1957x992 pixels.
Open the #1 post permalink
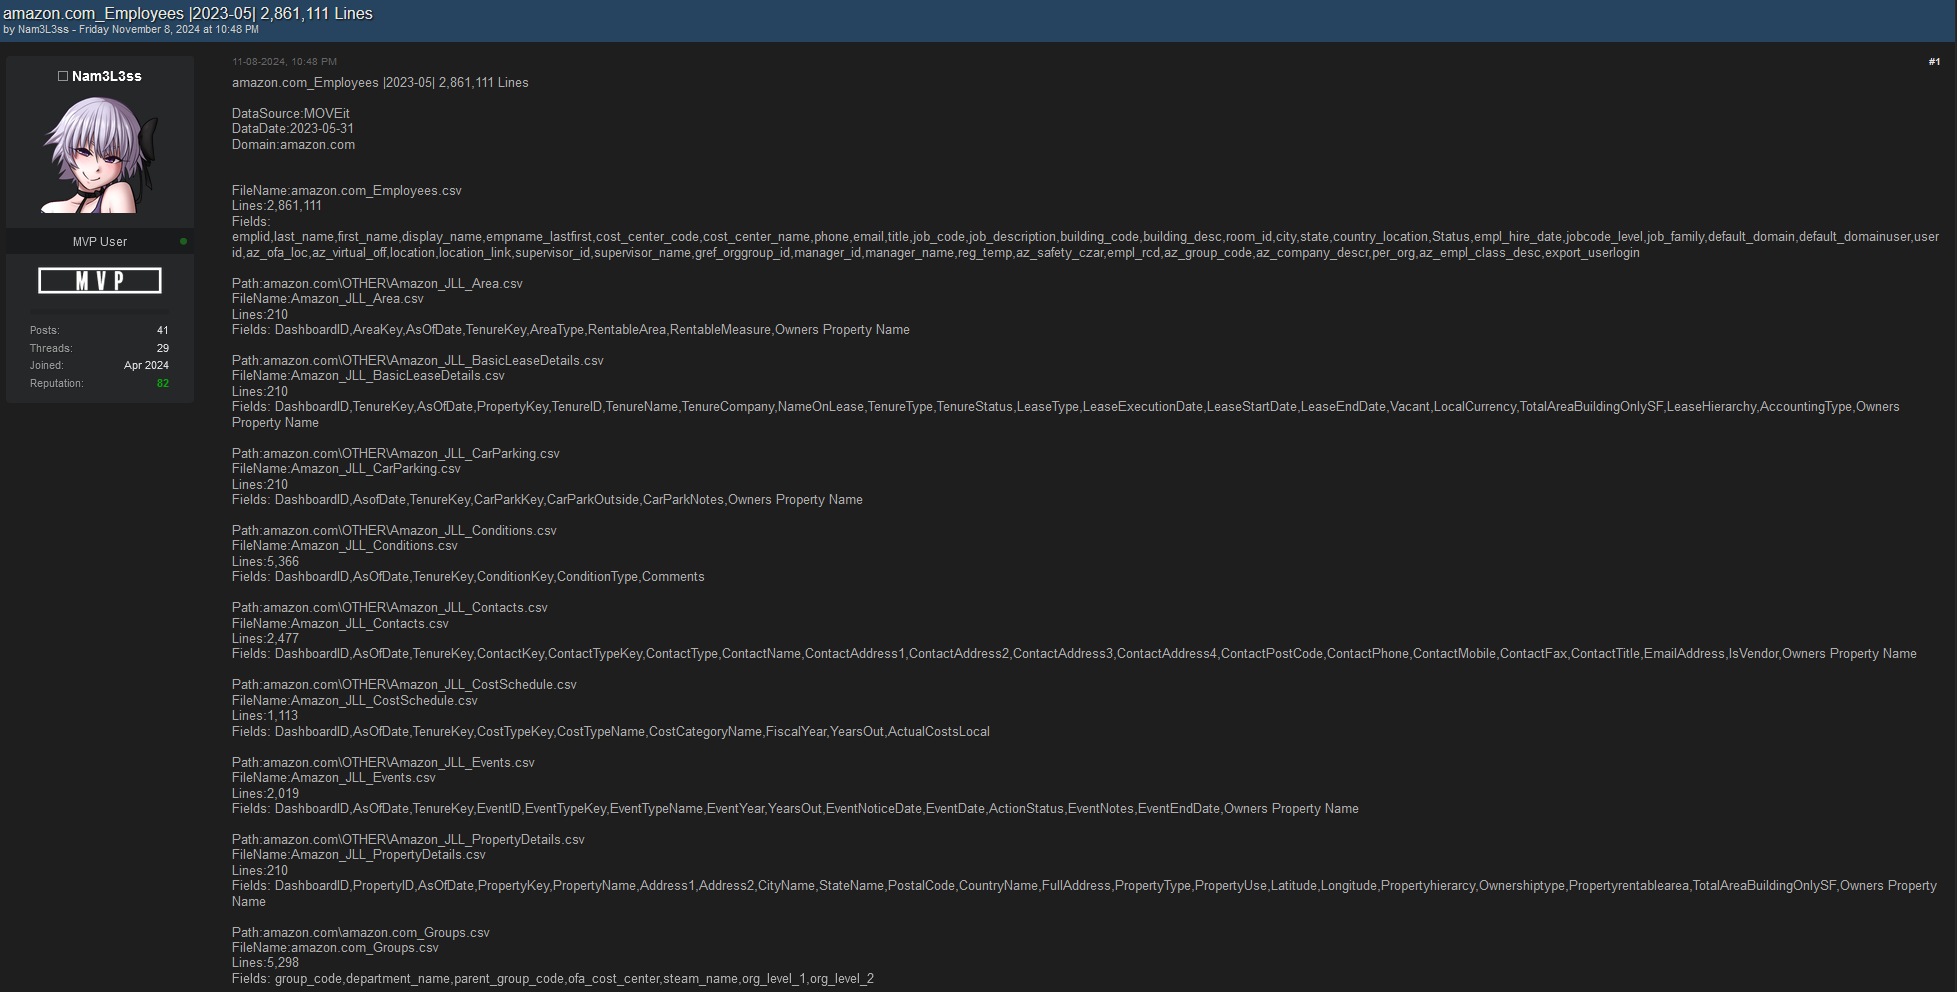(x=1934, y=62)
